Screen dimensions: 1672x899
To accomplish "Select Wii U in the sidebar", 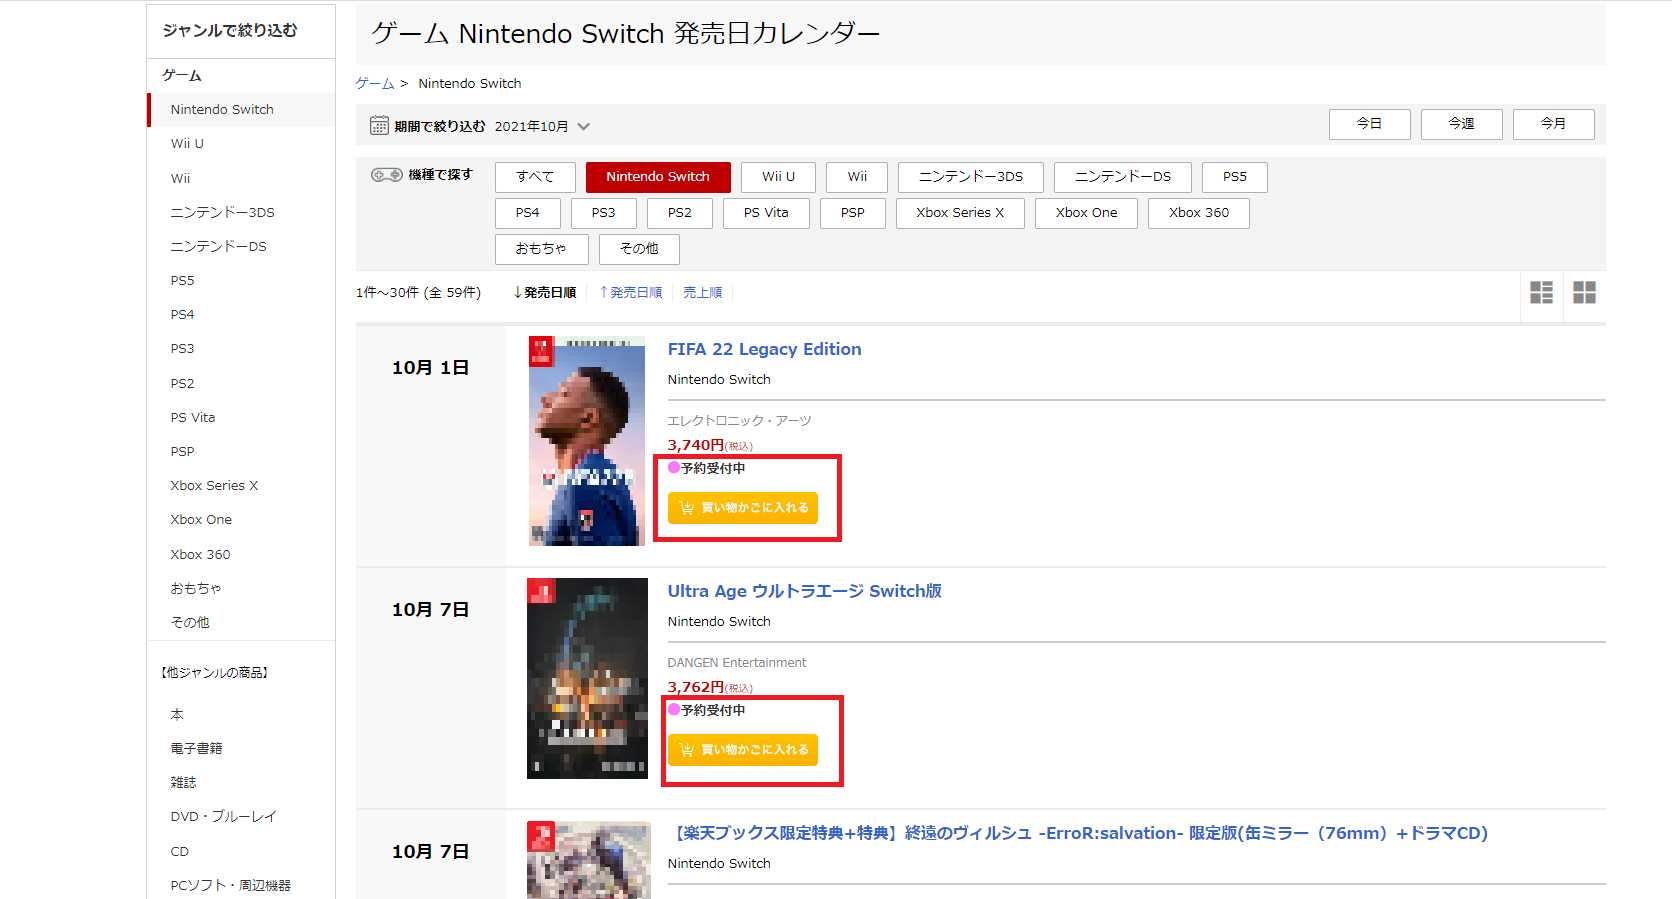I will (187, 144).
